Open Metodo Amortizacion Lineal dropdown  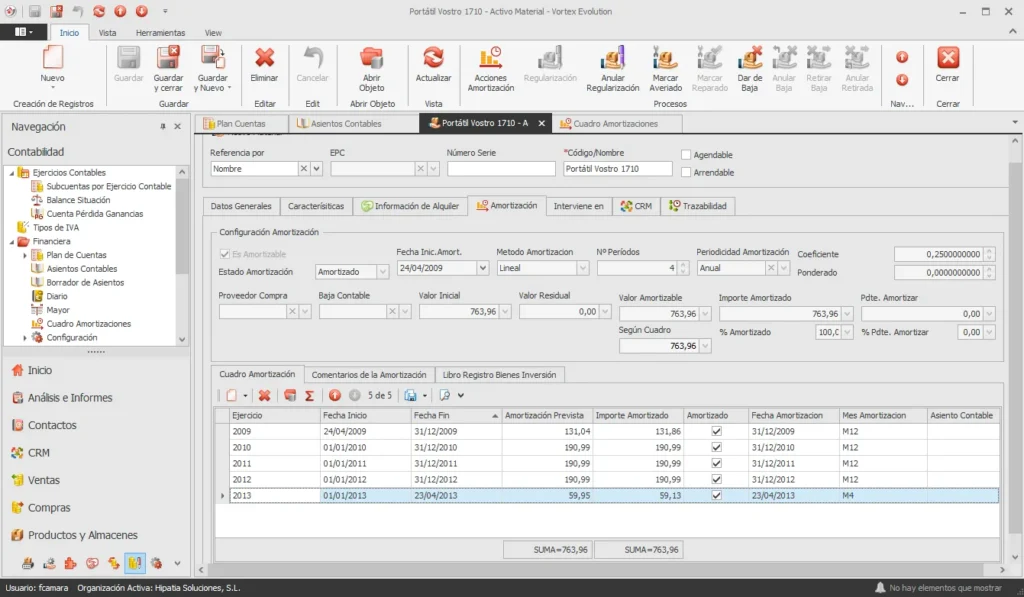583,268
